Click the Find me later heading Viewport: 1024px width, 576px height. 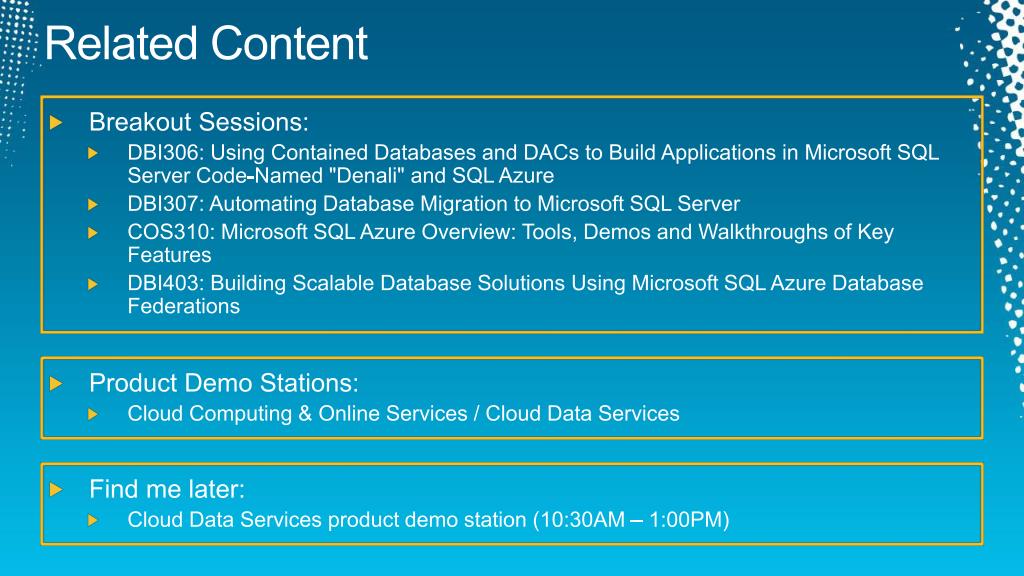167,489
